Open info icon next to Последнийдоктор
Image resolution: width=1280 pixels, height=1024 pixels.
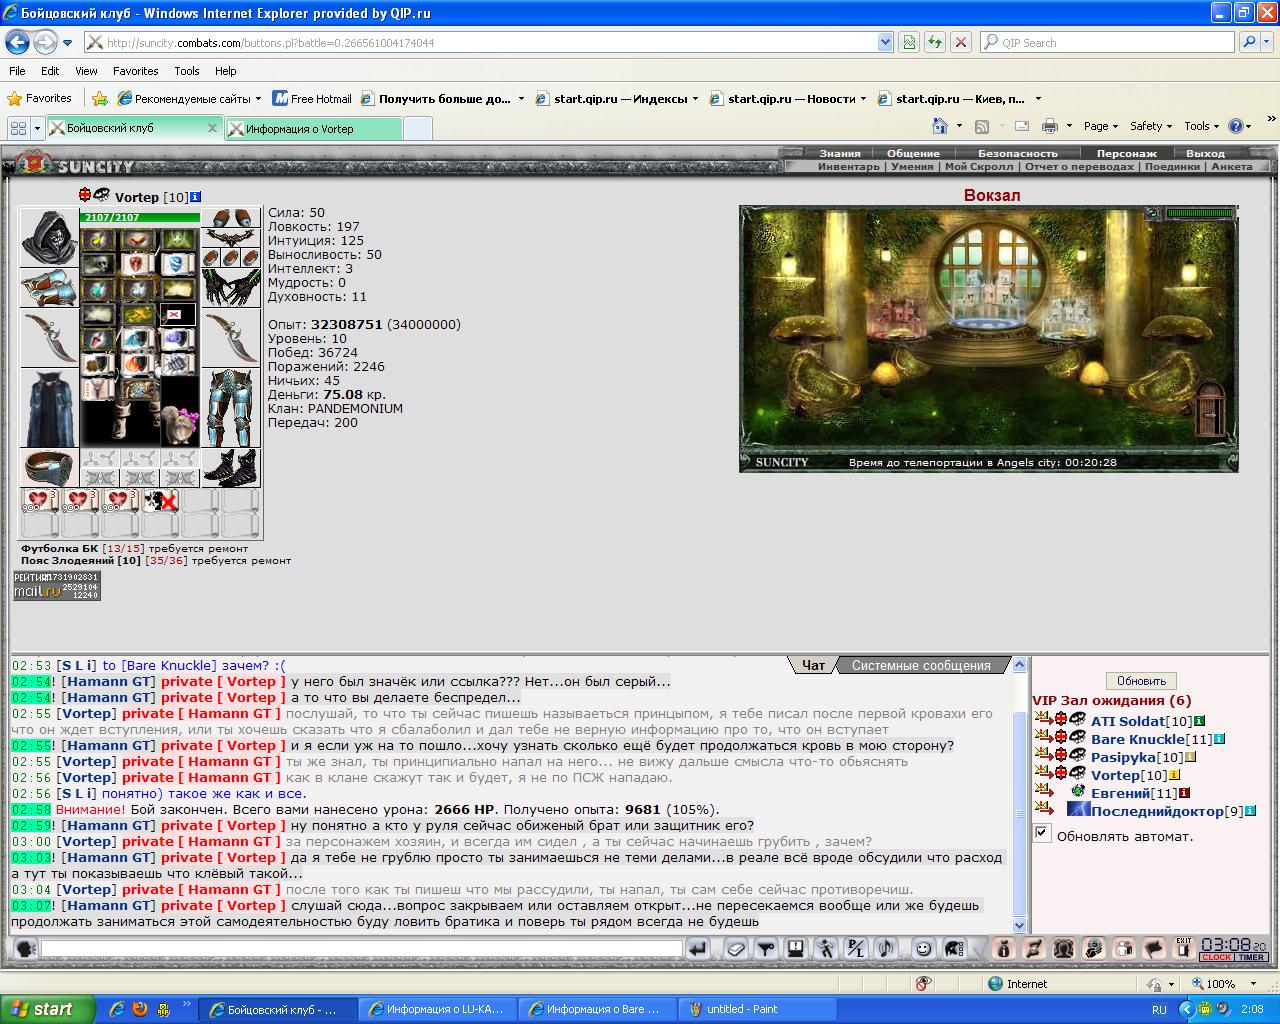click(x=1251, y=811)
